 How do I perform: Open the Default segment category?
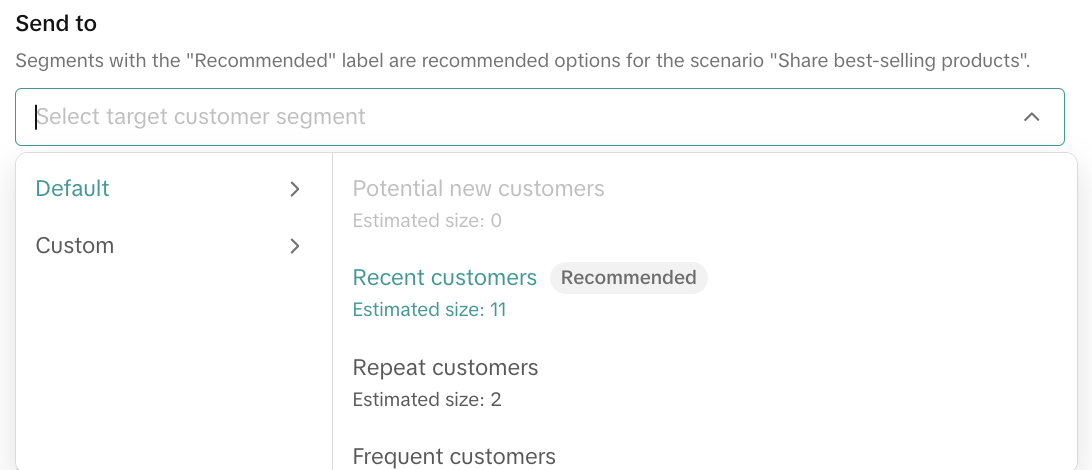tap(73, 189)
